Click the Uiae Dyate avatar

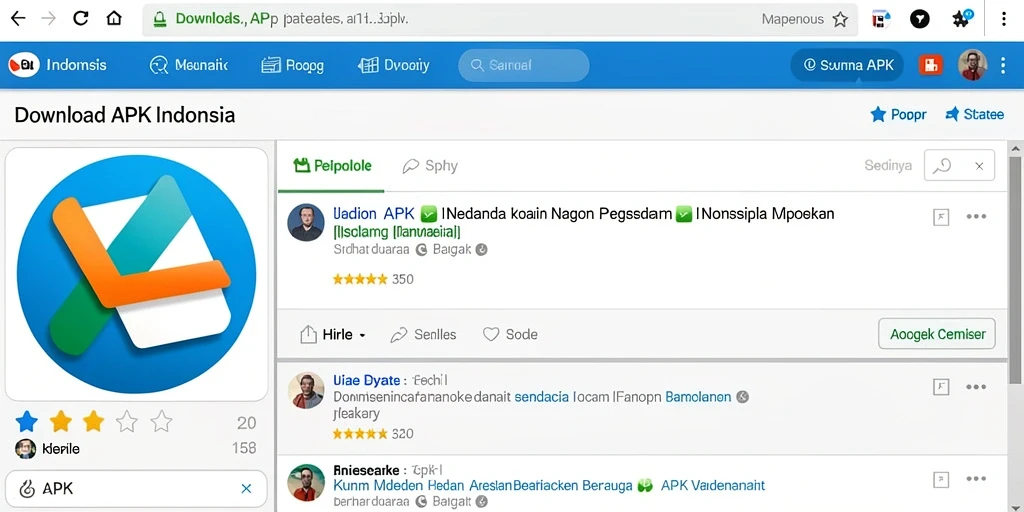306,390
